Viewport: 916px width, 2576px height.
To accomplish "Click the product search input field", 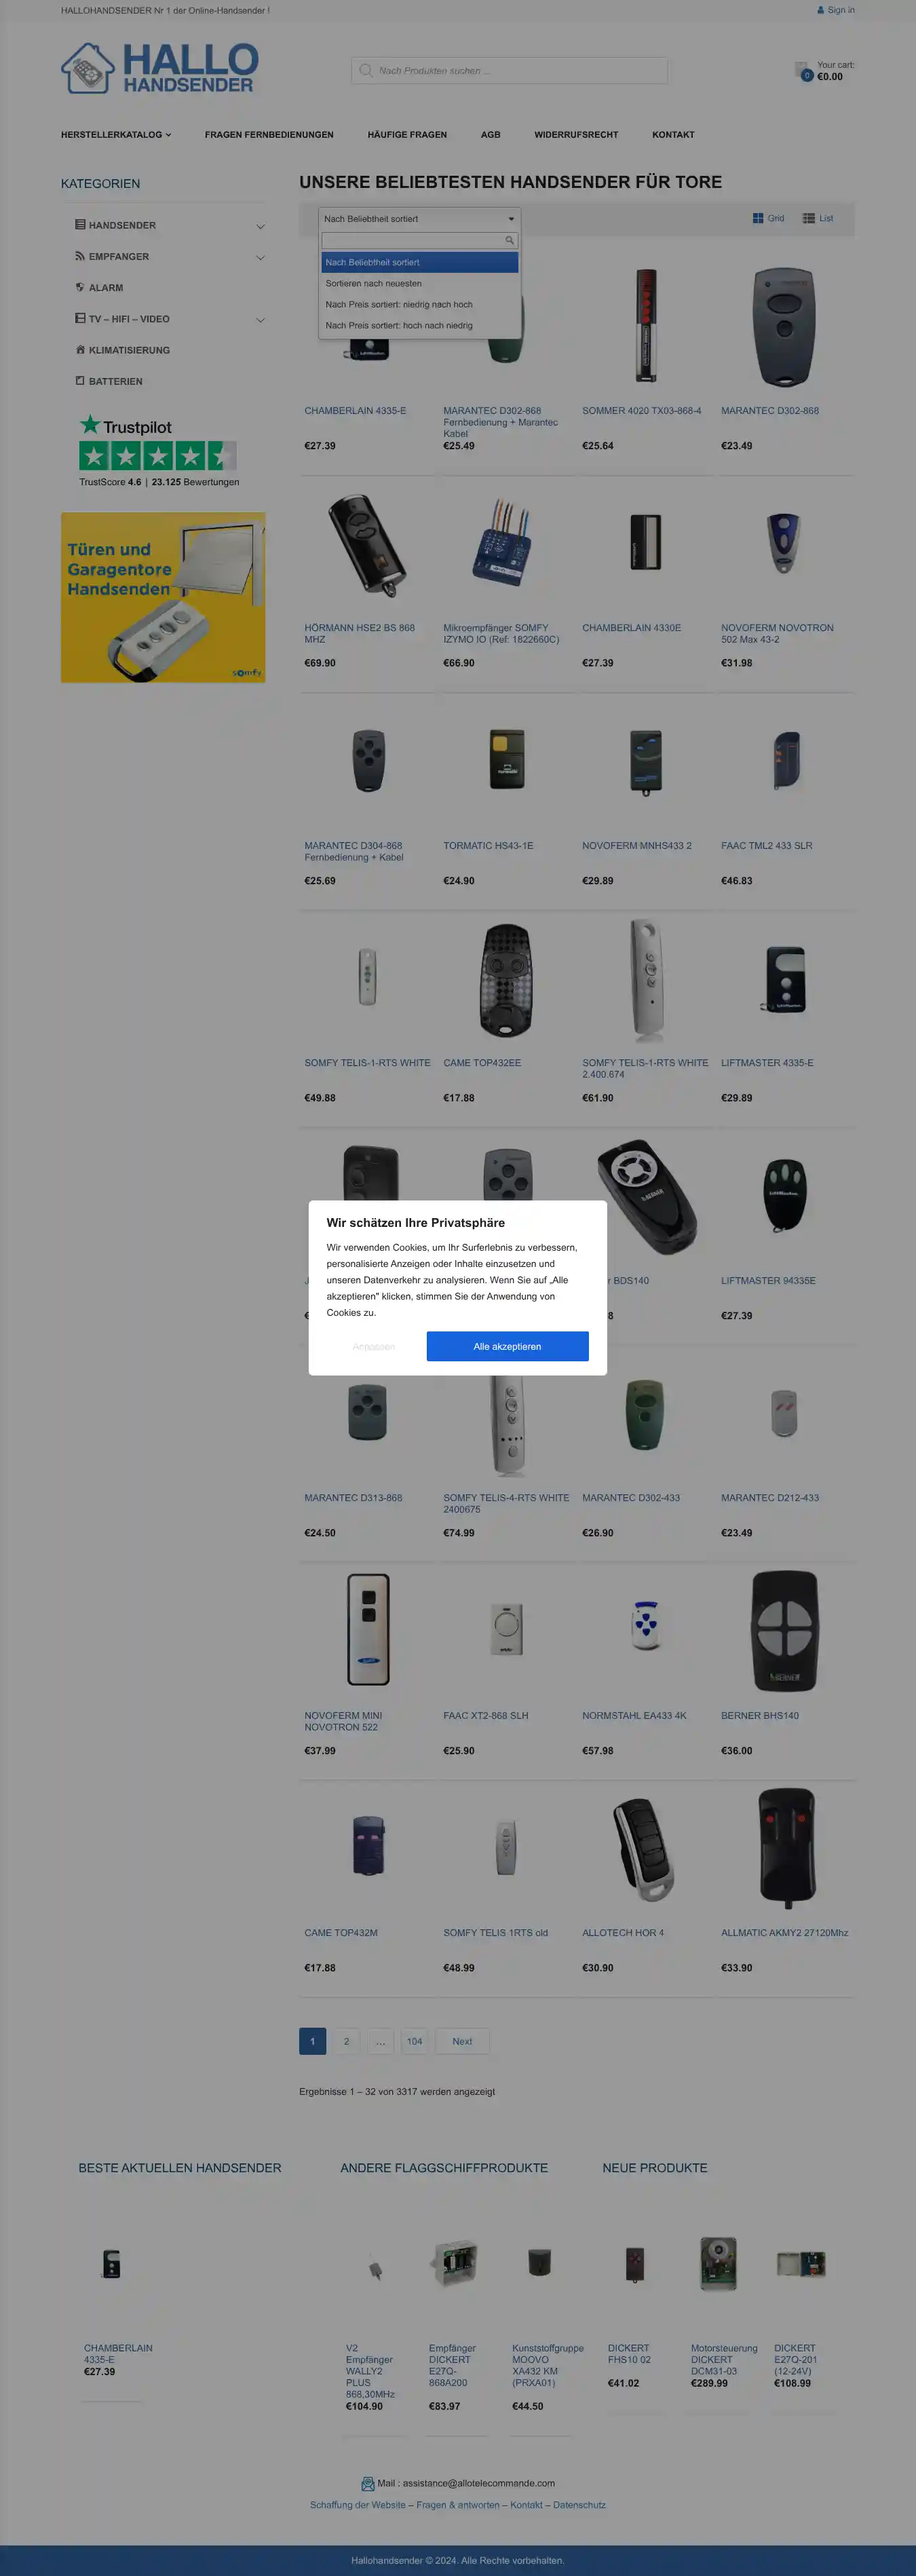I will (x=509, y=71).
